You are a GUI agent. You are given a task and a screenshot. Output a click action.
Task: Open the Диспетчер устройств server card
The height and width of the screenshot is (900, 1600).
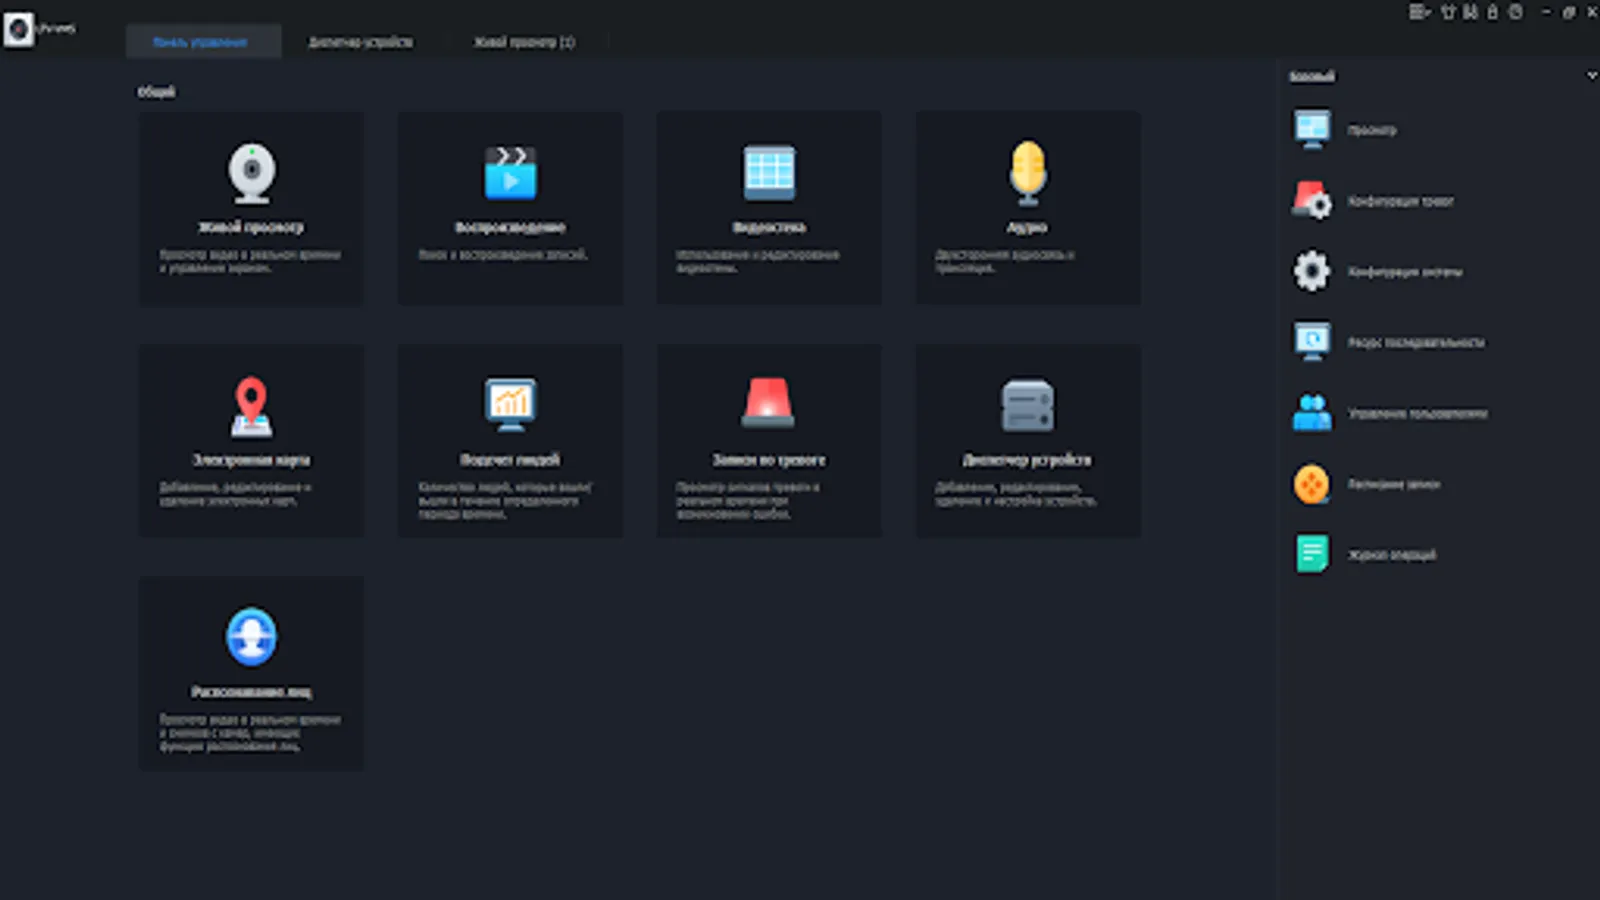point(1028,441)
